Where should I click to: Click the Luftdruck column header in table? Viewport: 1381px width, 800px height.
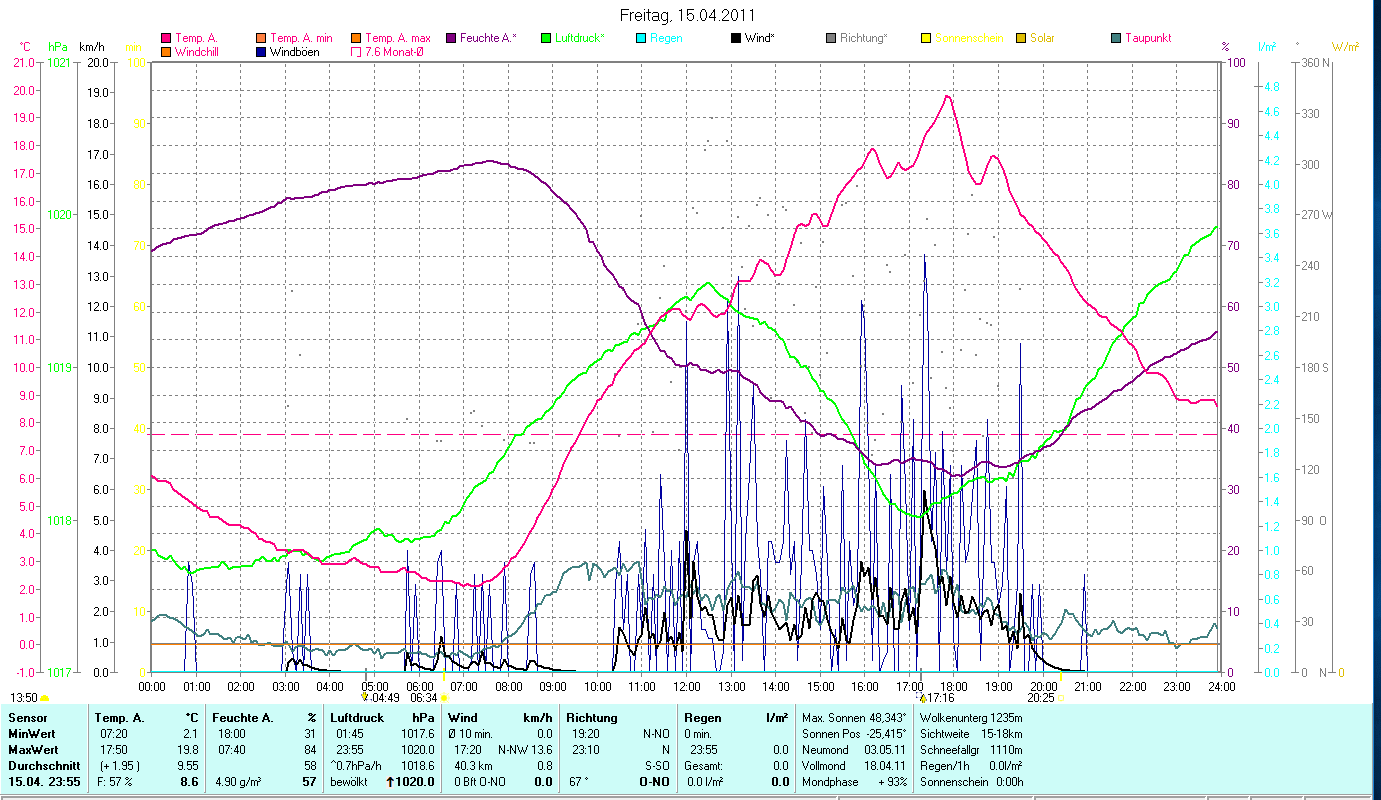(x=357, y=717)
